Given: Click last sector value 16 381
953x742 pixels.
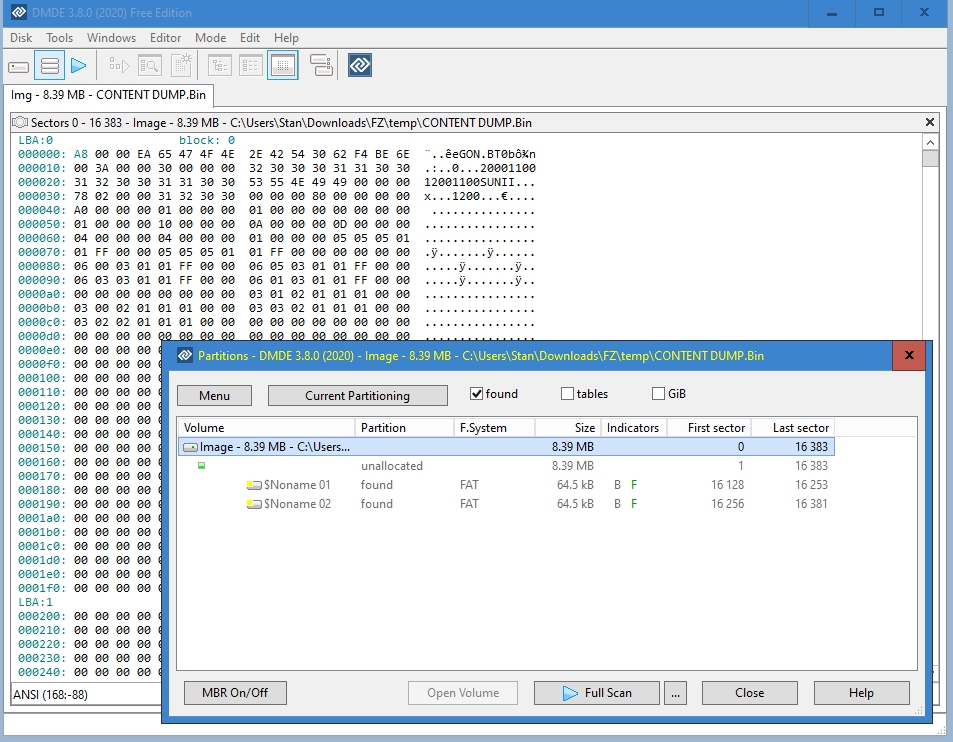Looking at the screenshot, I should (811, 504).
